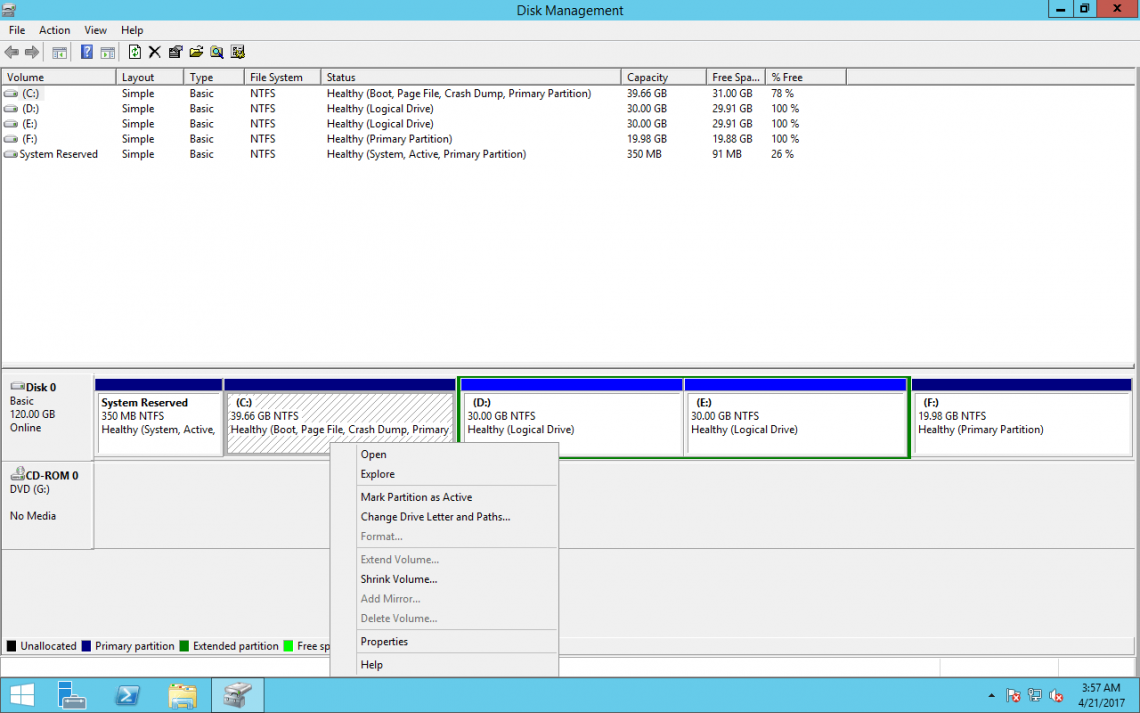Refresh disks using the green refresh icon
Viewport: 1140px width, 713px height.
tap(135, 51)
